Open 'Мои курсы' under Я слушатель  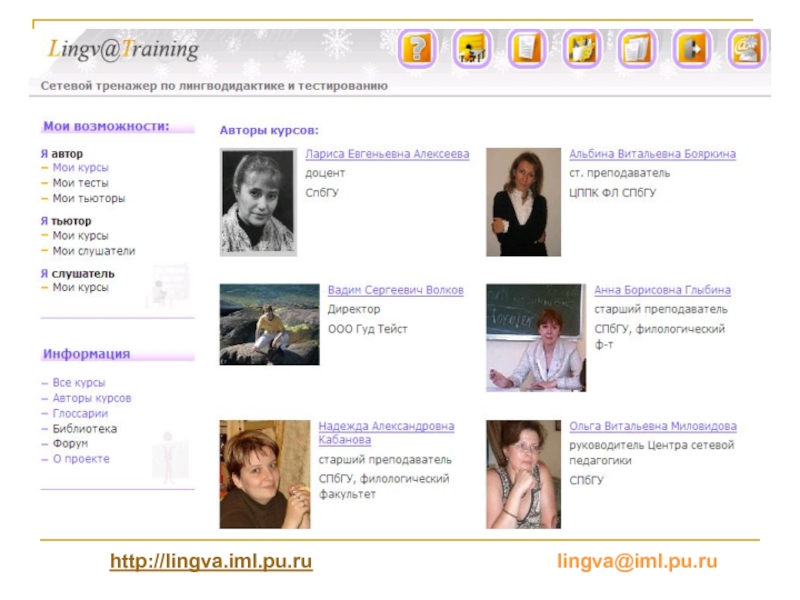coord(81,287)
